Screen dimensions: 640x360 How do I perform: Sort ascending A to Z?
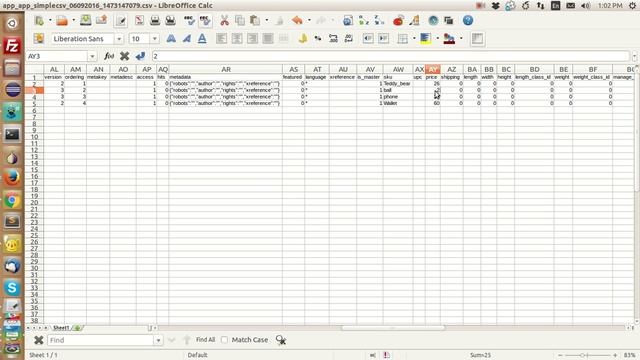tap(363, 20)
